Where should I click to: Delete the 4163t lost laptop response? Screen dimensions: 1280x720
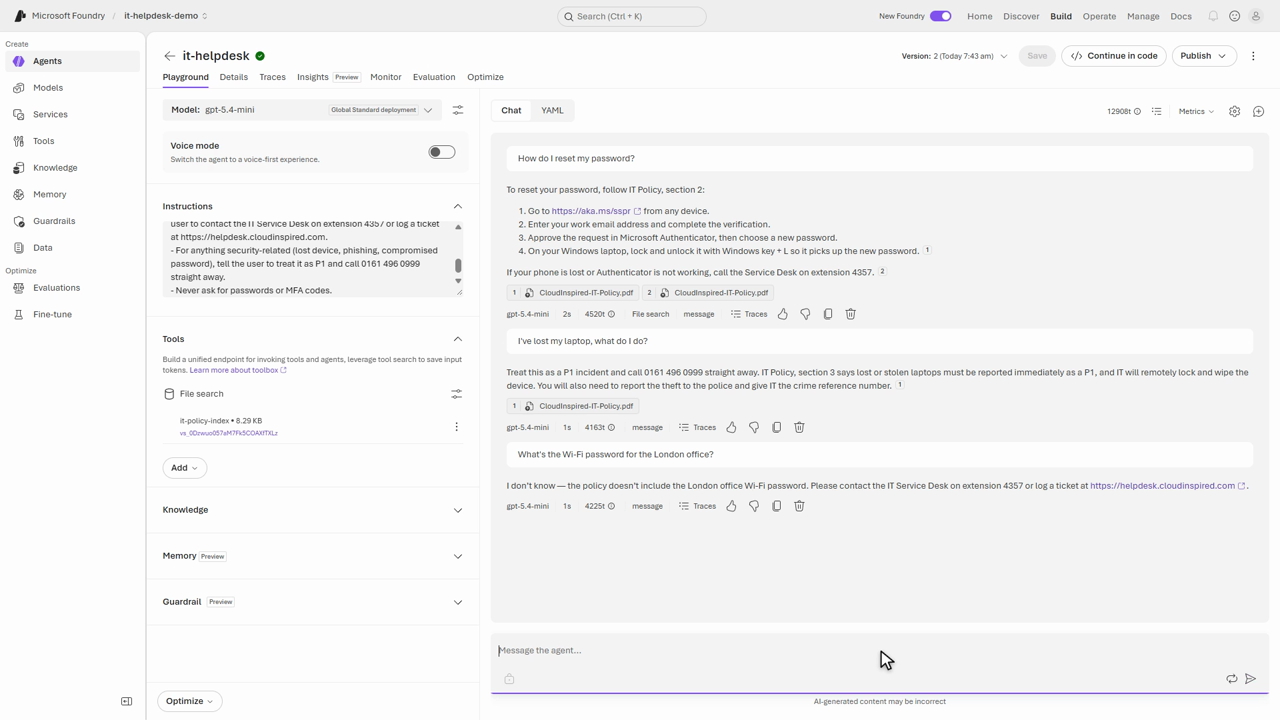point(799,427)
